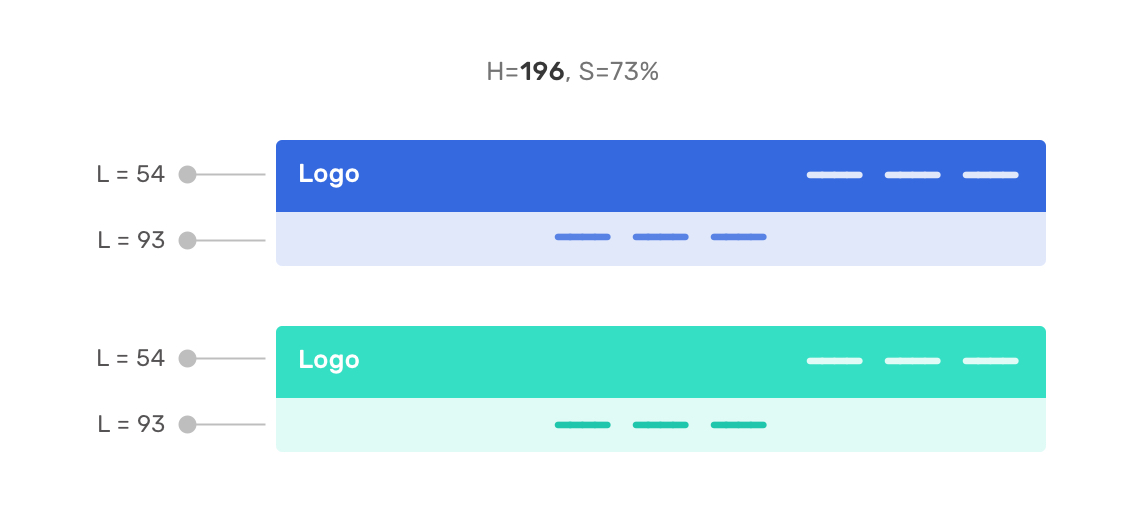Select first white menu item in green header
Screen dimensions: 1142x528
pyautogui.click(x=834, y=361)
